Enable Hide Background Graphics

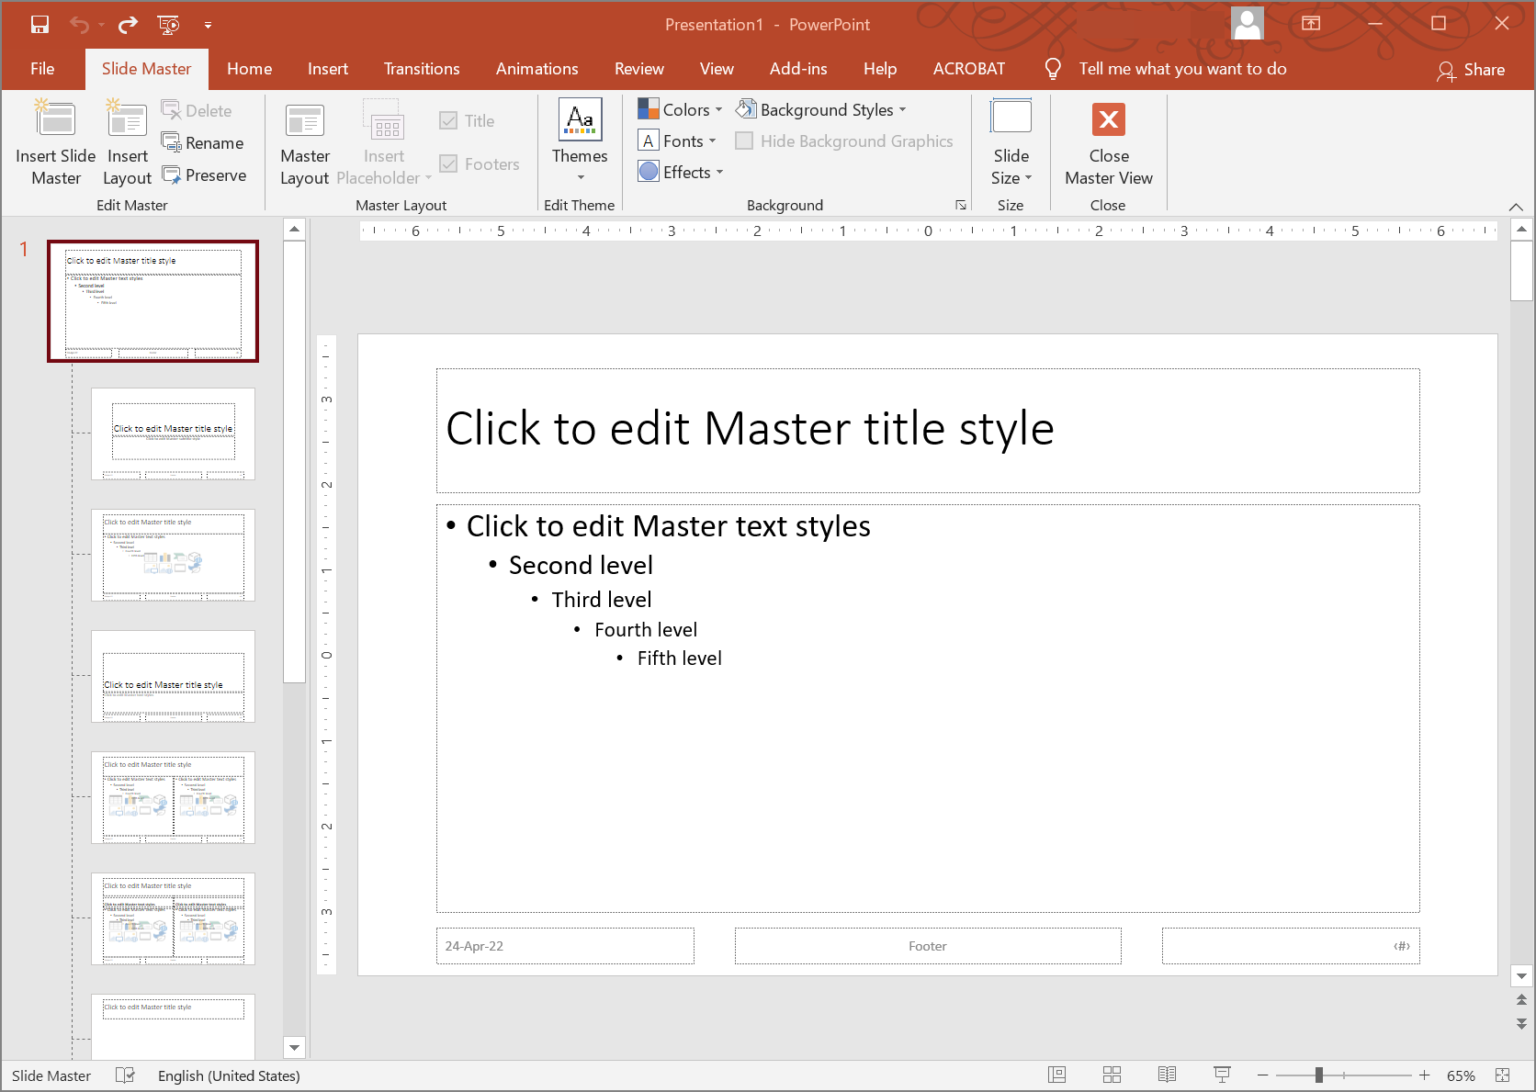coord(744,141)
